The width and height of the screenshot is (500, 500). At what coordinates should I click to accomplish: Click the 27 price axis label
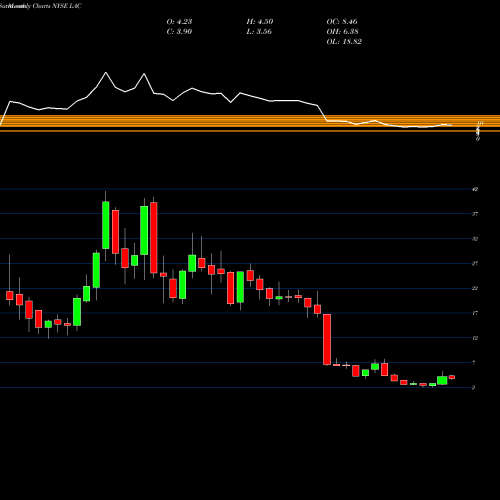click(x=475, y=264)
